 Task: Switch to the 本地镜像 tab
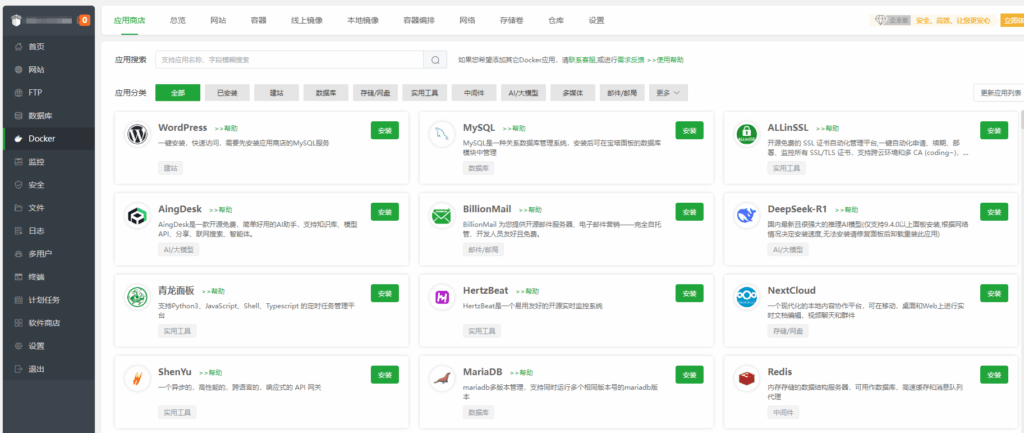coord(363,20)
